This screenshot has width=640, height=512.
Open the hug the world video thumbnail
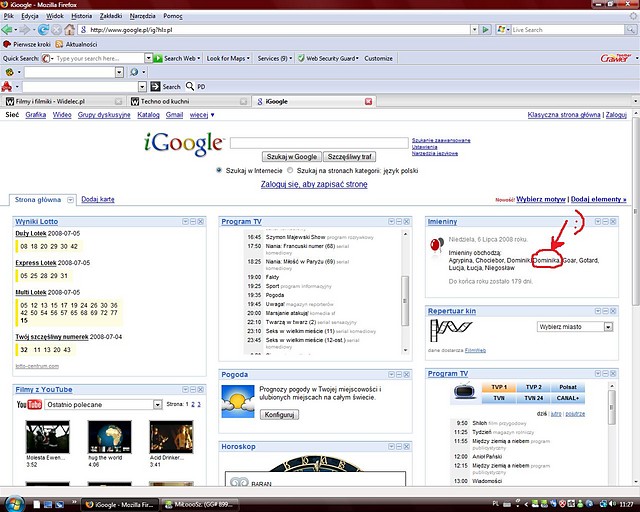tap(109, 437)
